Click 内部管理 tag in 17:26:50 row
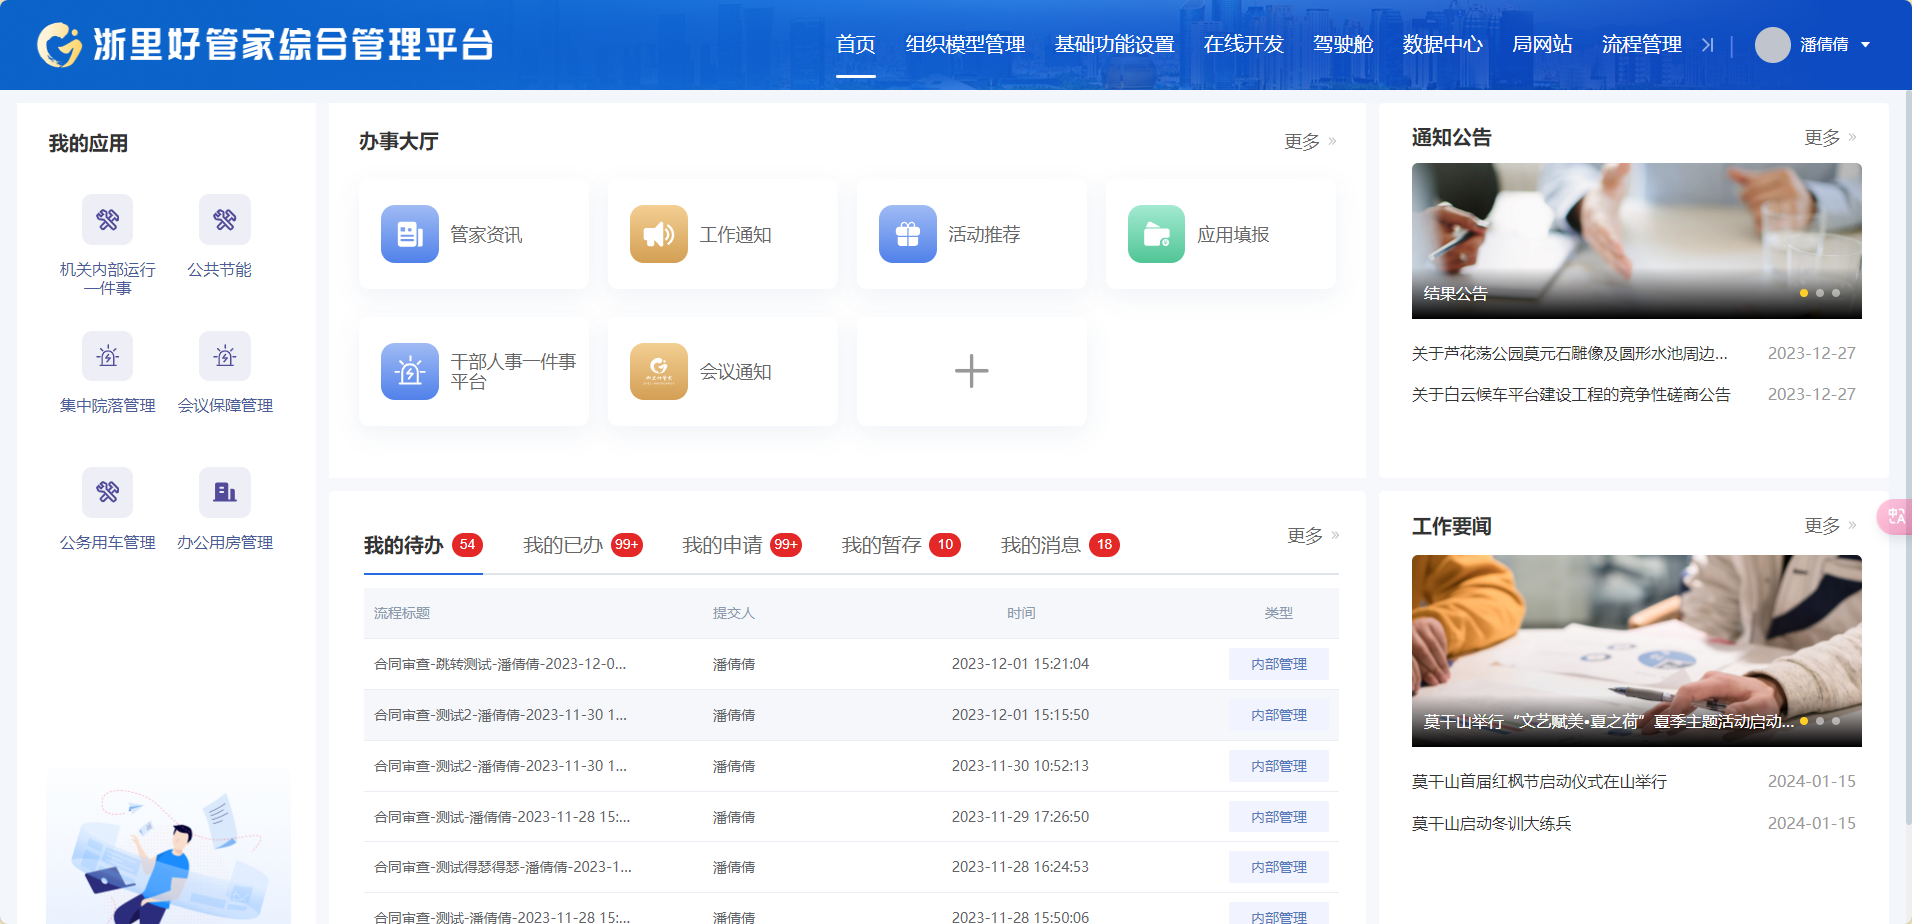Screen dimensions: 1912x924 (1279, 817)
